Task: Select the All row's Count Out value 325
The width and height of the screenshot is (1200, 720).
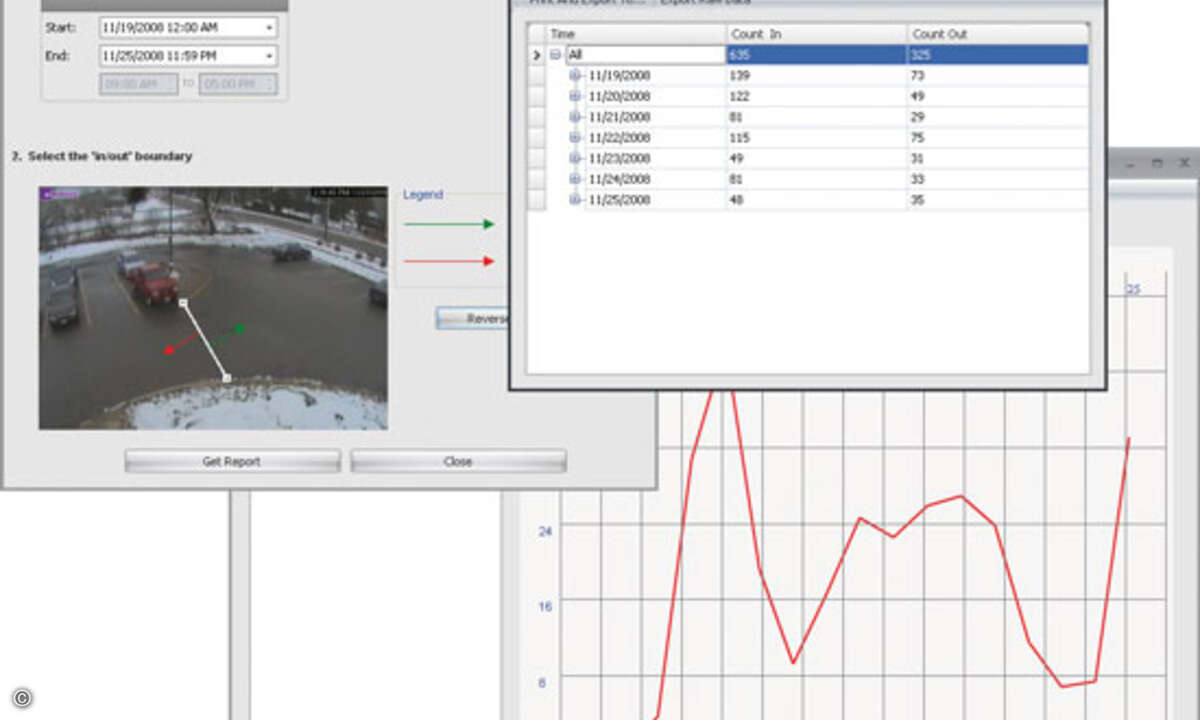Action: click(998, 55)
